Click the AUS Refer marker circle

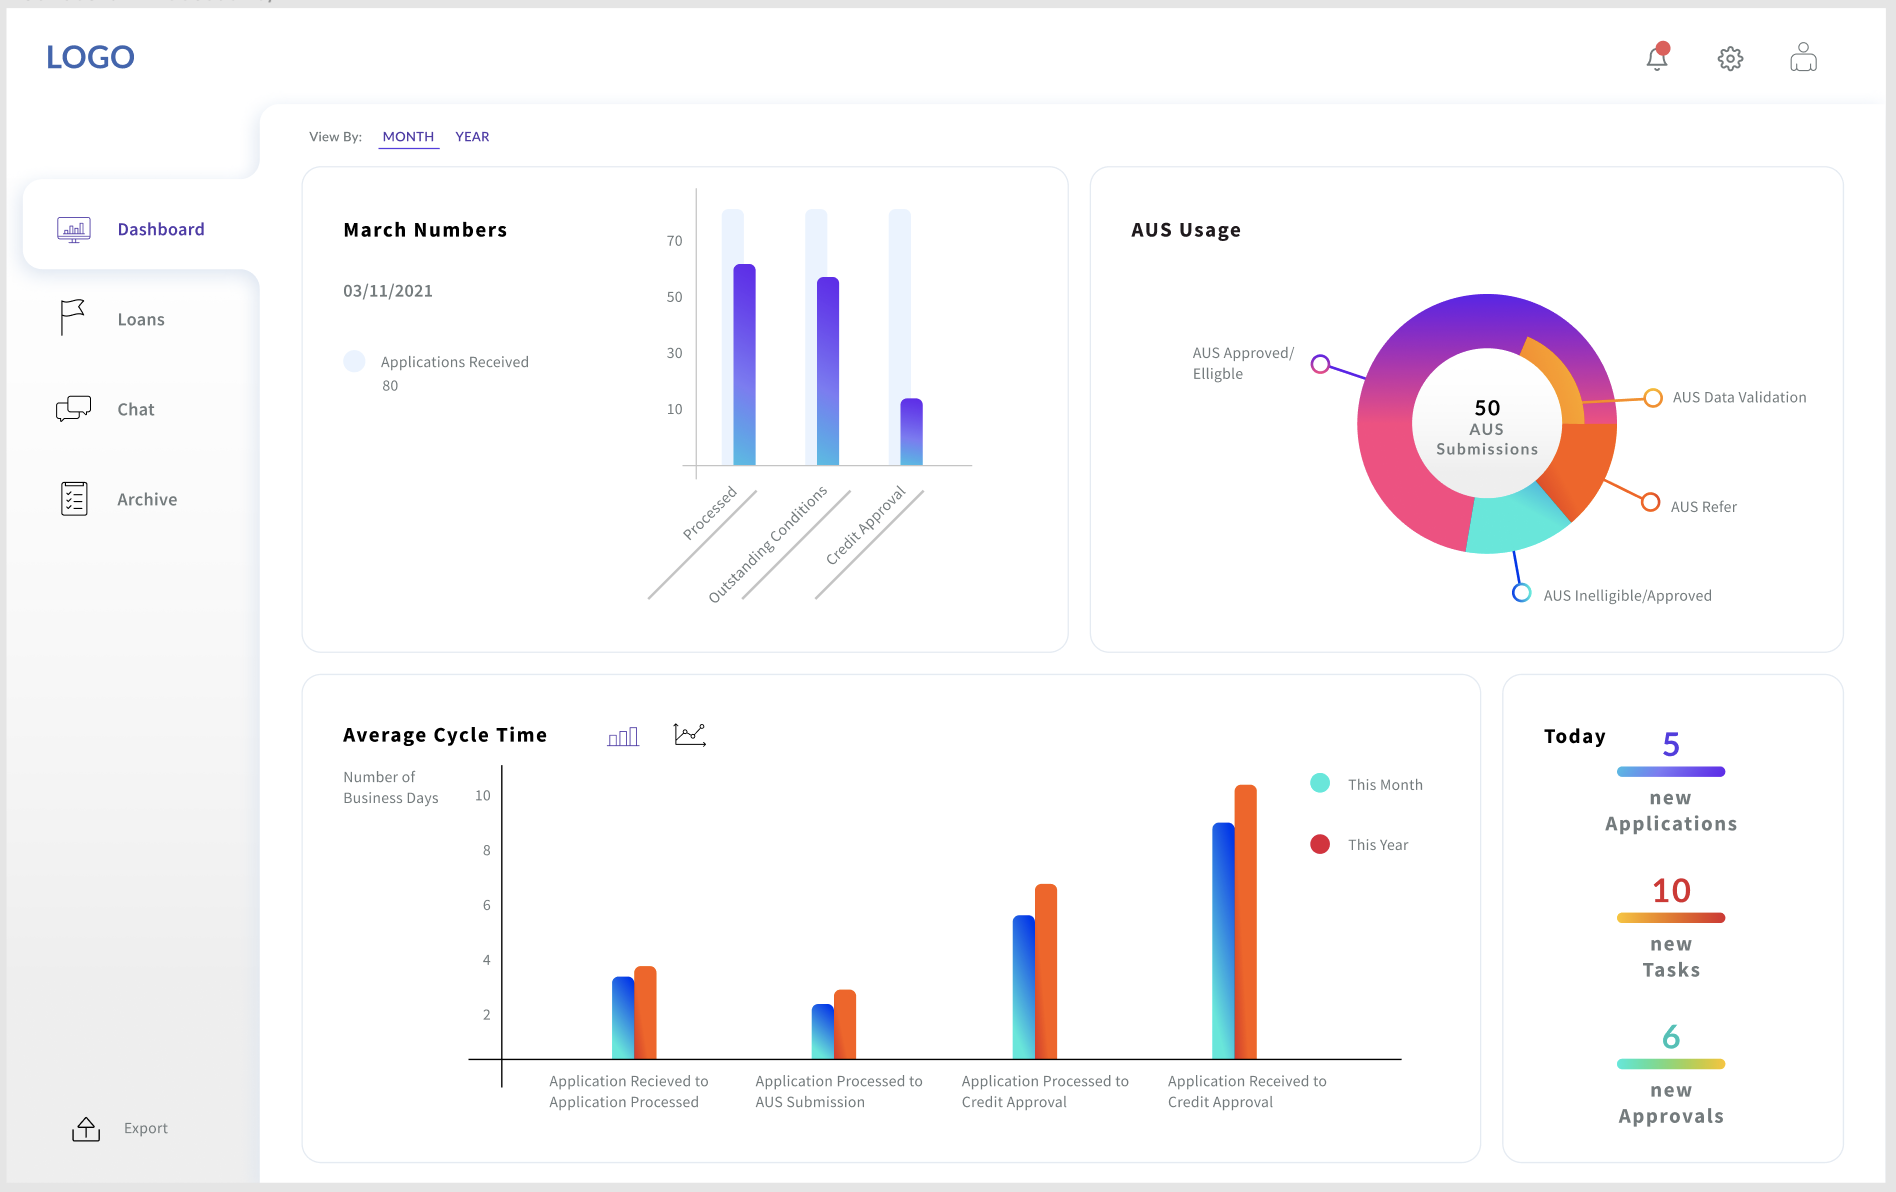click(1651, 502)
